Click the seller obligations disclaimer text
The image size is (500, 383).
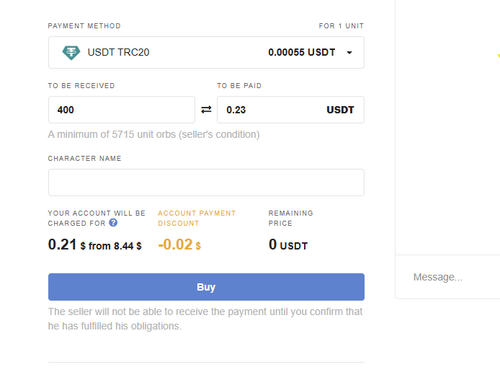pos(205,319)
